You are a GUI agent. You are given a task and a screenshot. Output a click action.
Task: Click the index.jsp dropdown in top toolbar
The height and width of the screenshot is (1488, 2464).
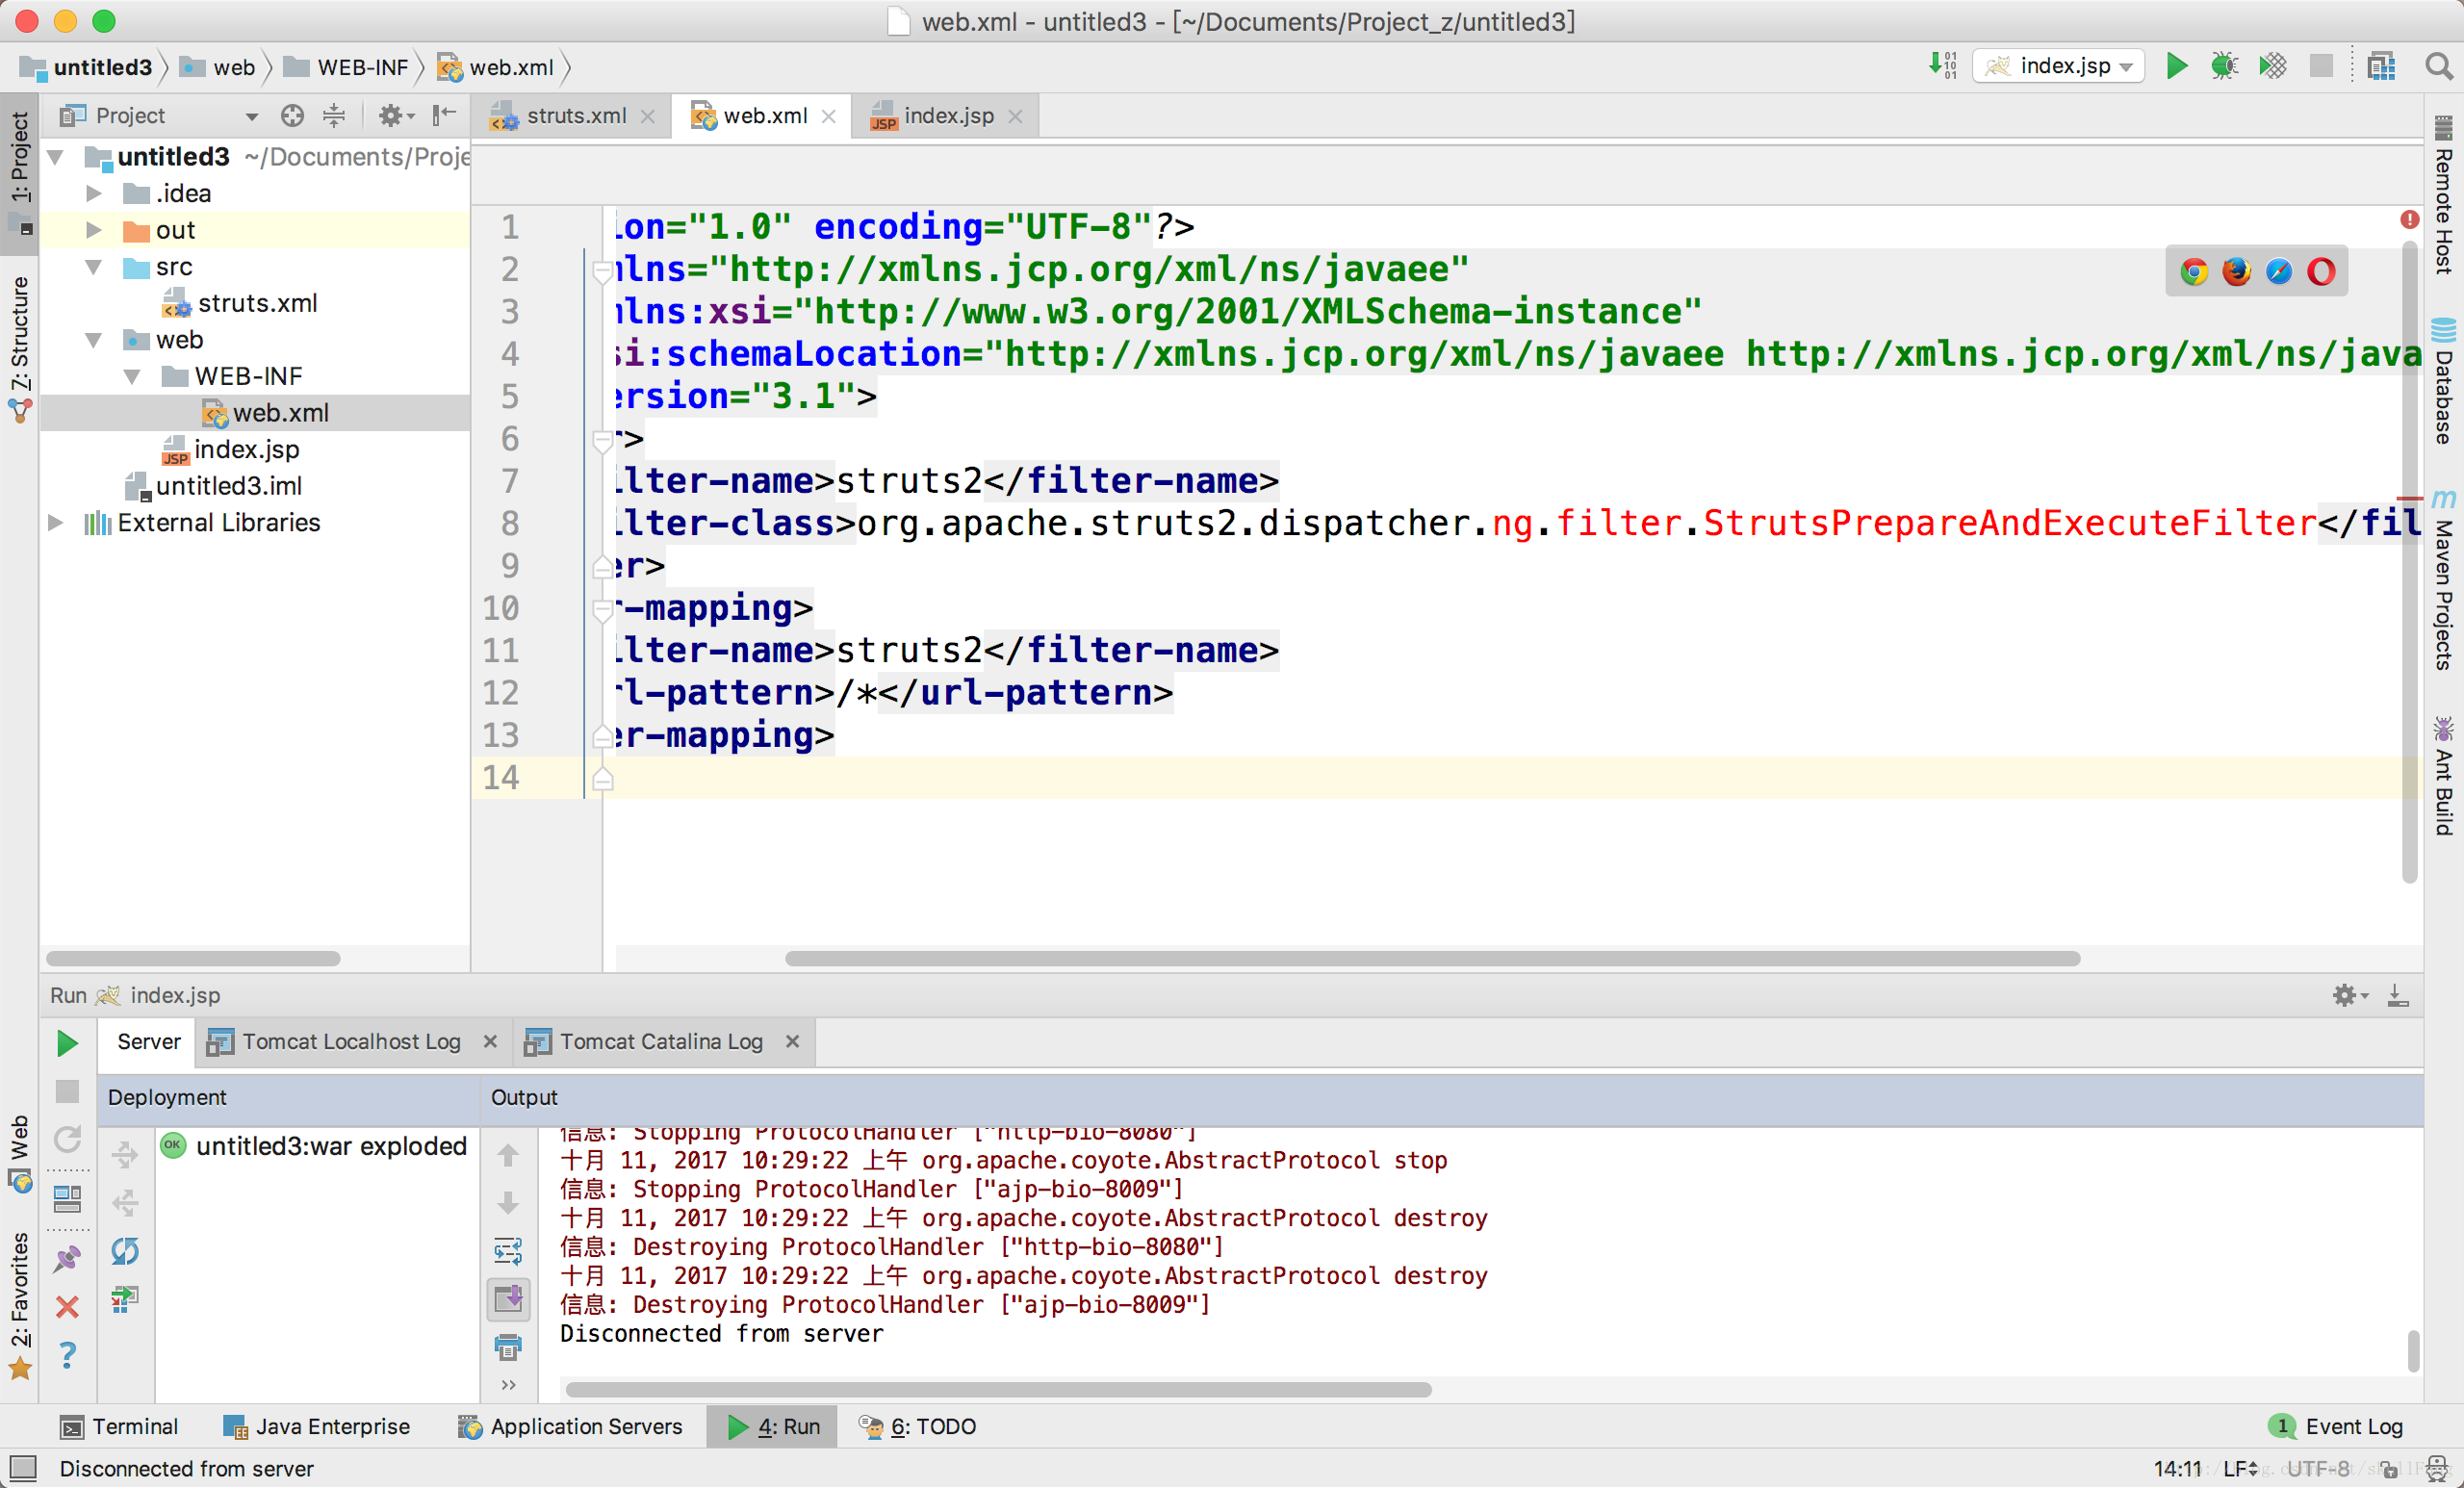point(2061,67)
